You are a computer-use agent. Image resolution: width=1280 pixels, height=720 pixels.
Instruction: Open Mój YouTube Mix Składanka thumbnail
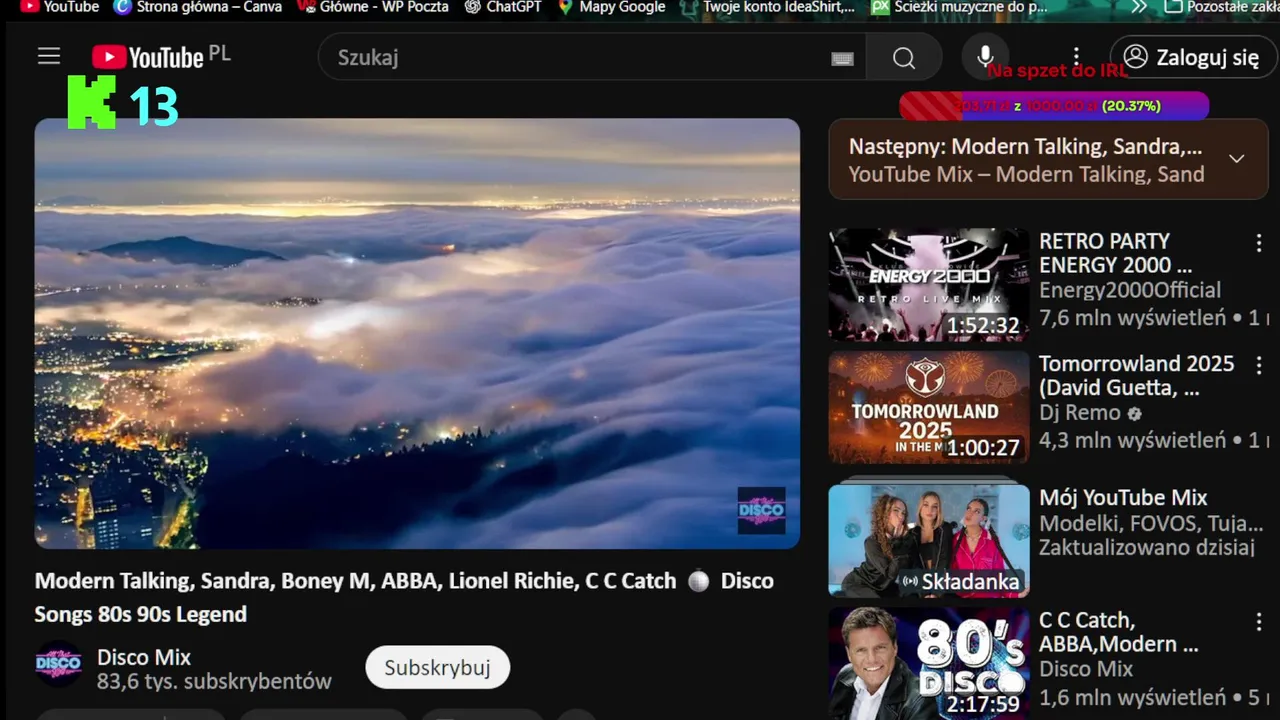tap(929, 541)
